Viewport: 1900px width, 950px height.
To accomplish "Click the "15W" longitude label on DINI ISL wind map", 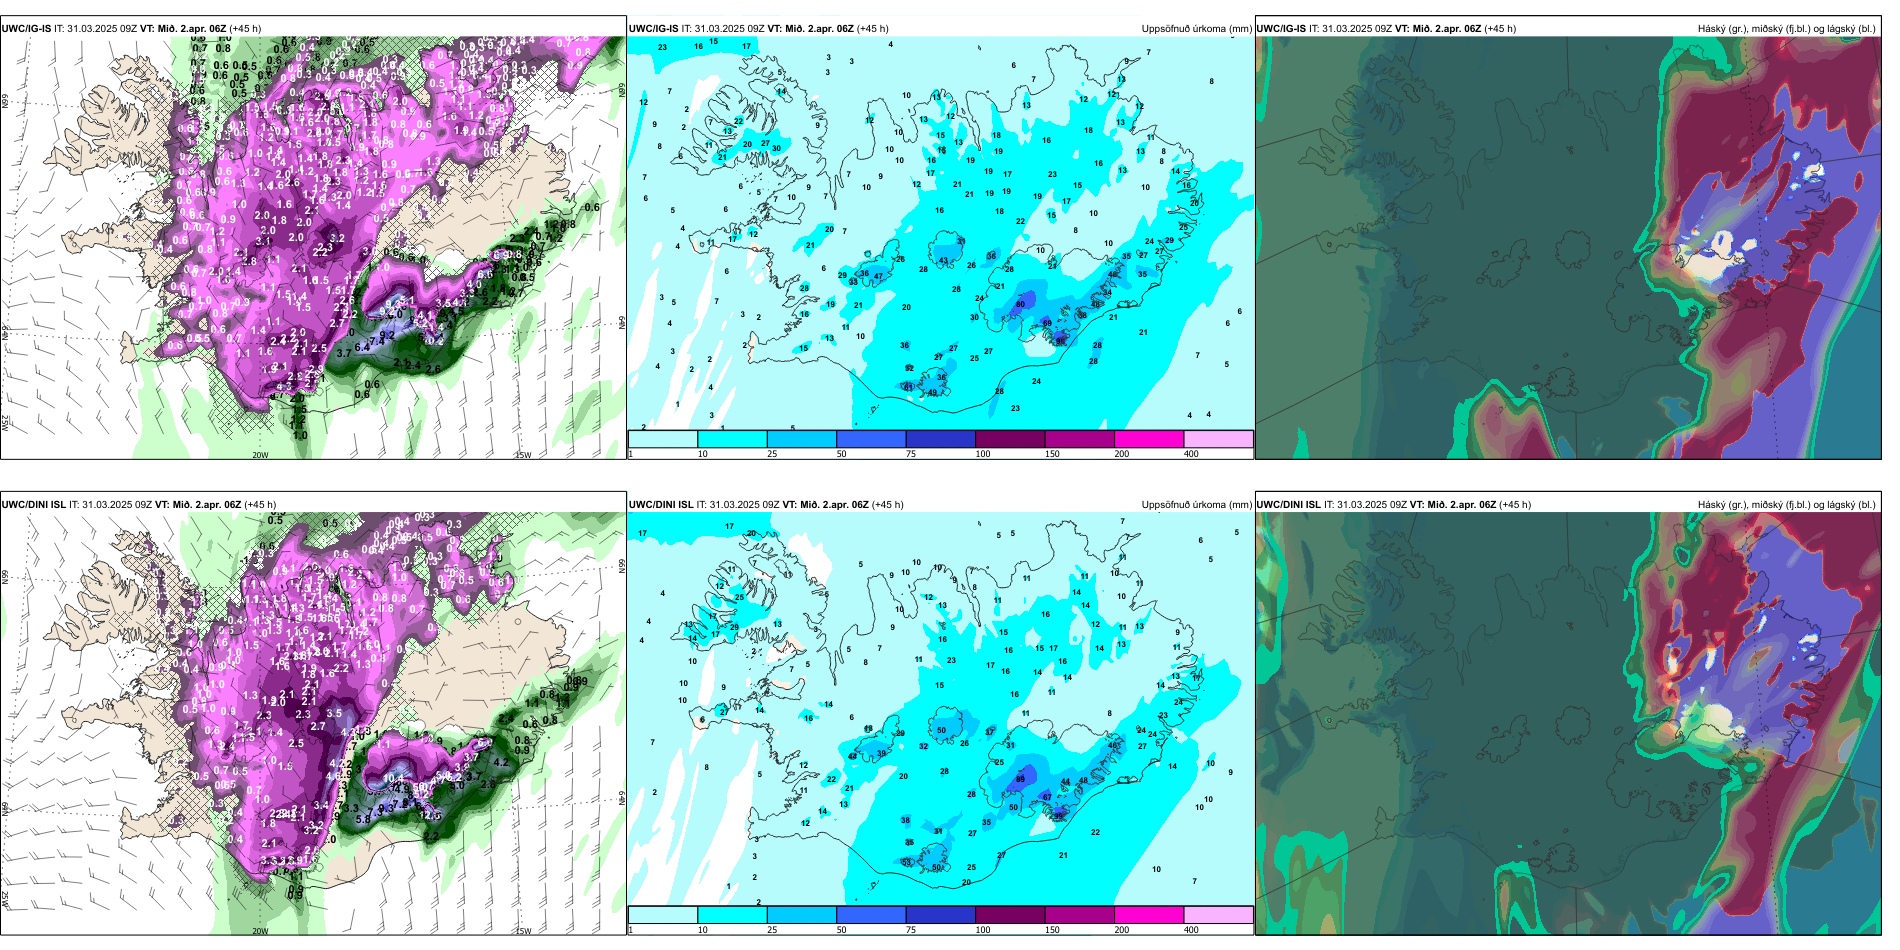I will pyautogui.click(x=523, y=931).
